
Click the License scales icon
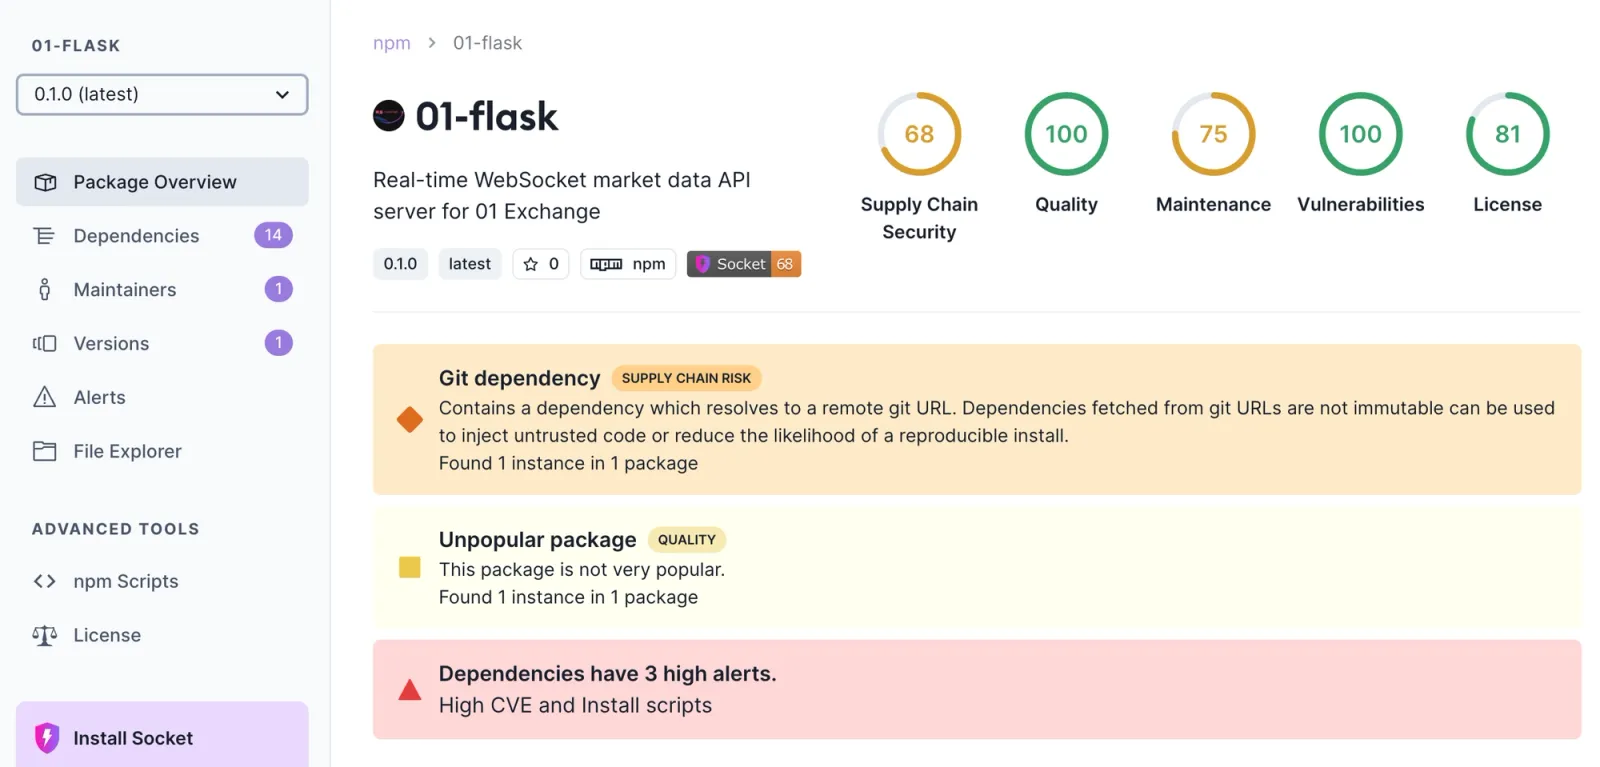click(44, 635)
